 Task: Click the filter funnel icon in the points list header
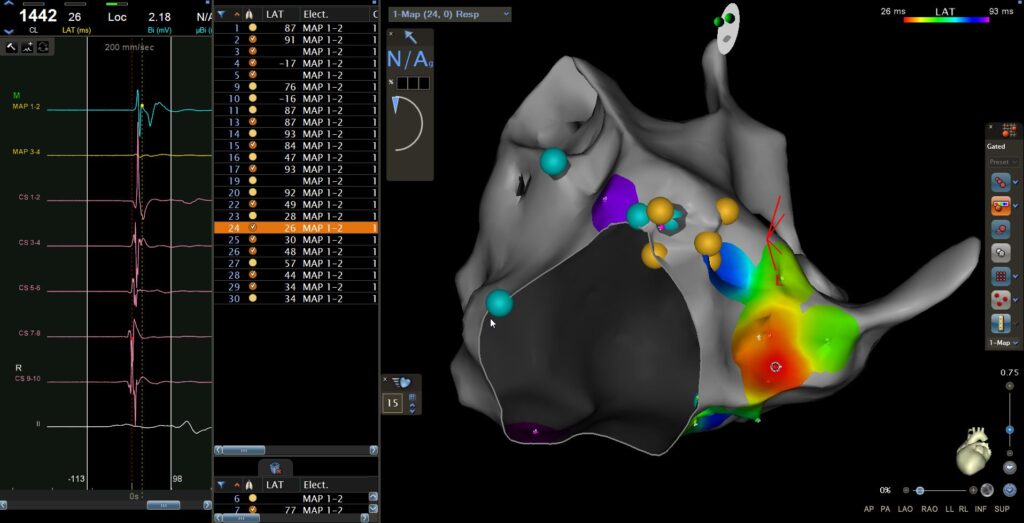click(221, 14)
